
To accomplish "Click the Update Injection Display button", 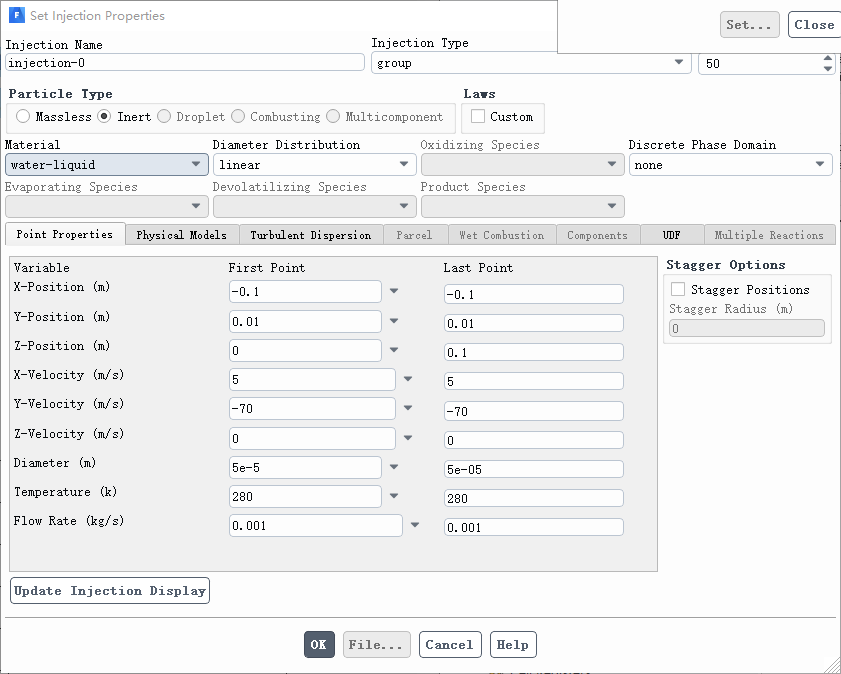I will click(x=110, y=591).
